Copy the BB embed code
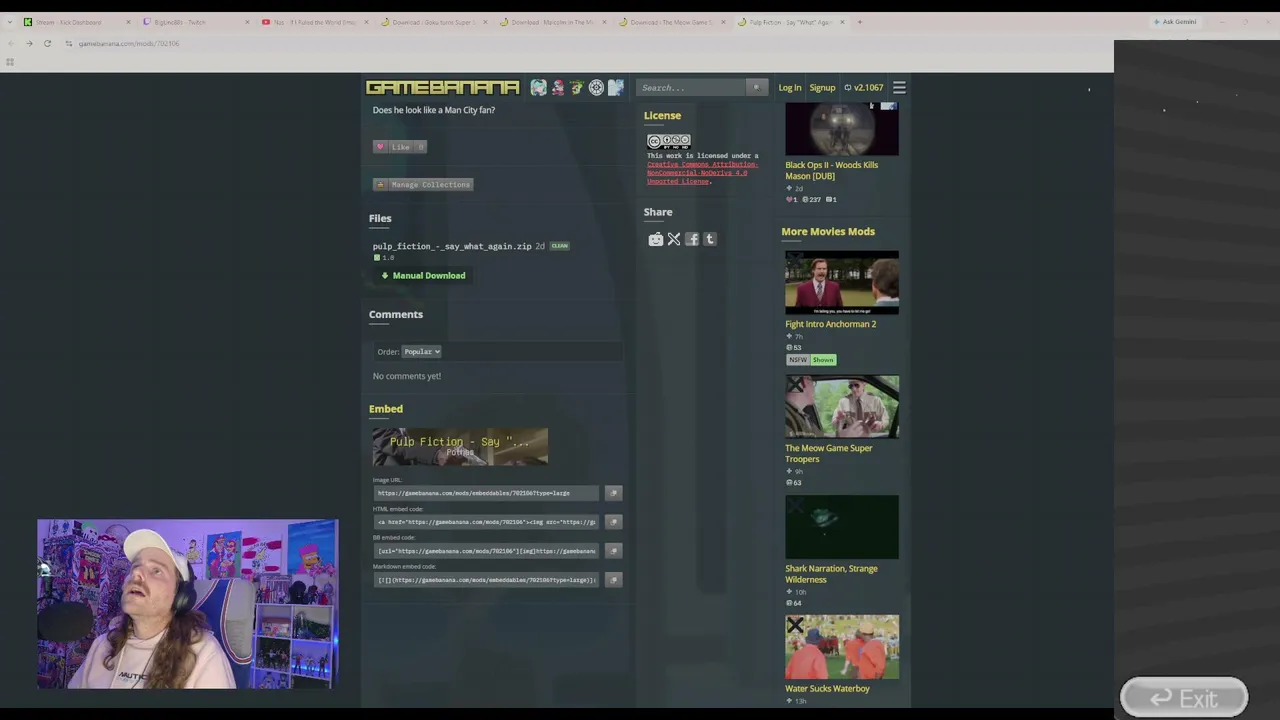 pyautogui.click(x=613, y=551)
